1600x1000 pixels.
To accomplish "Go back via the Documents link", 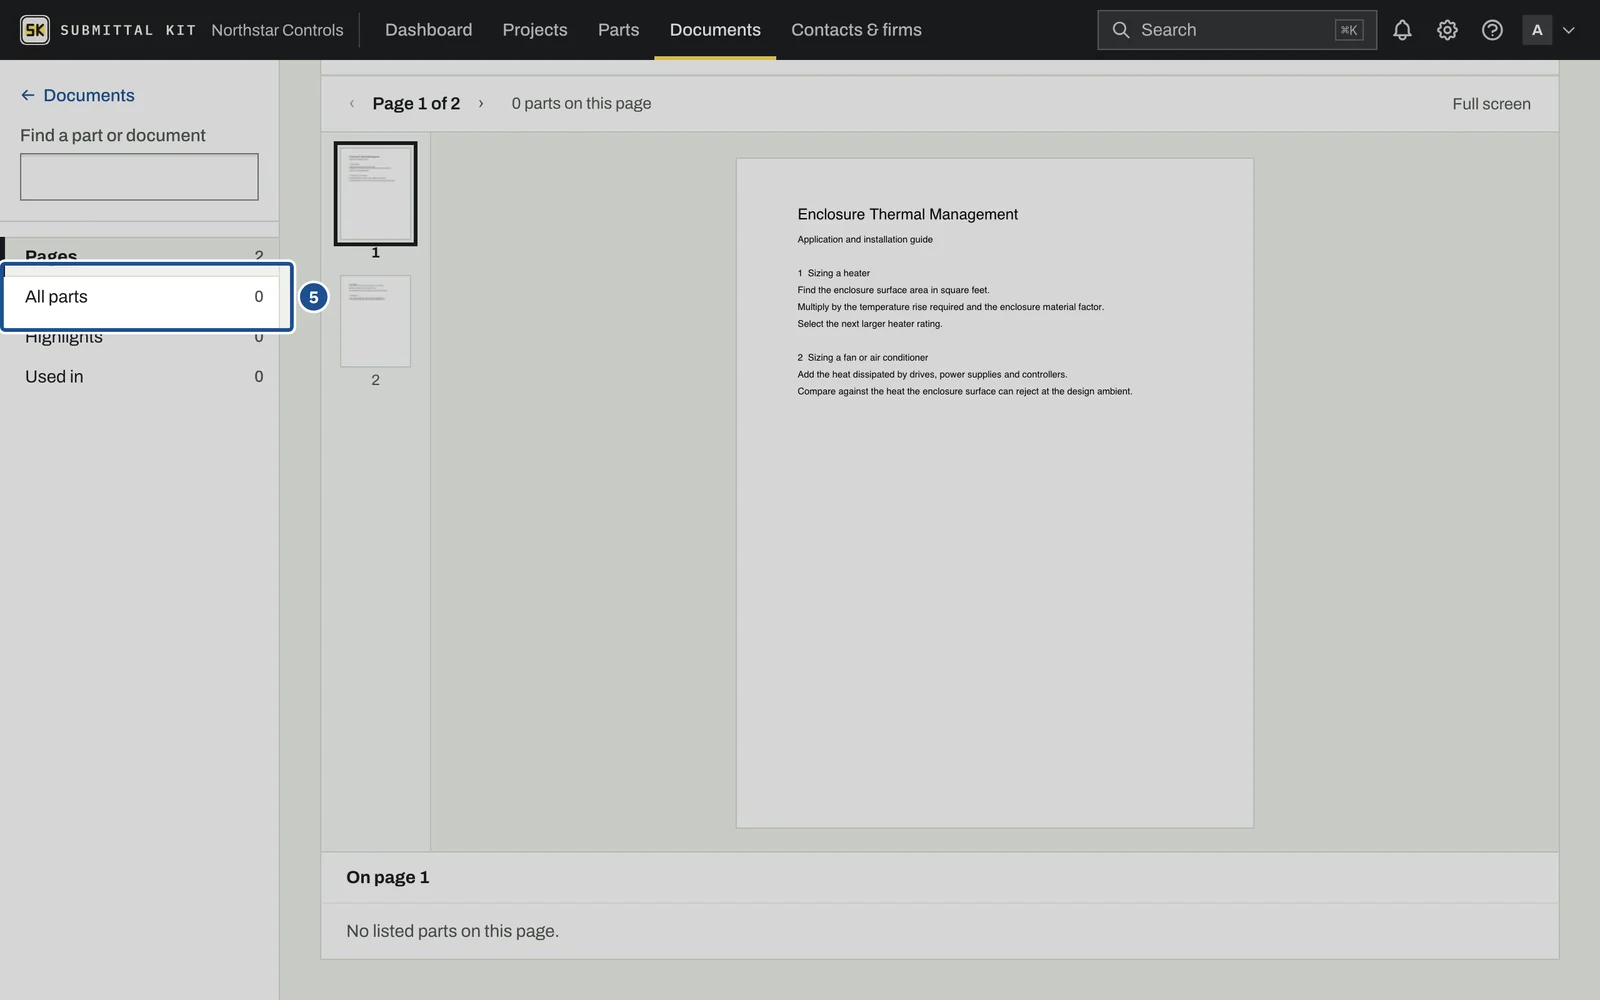I will [78, 95].
